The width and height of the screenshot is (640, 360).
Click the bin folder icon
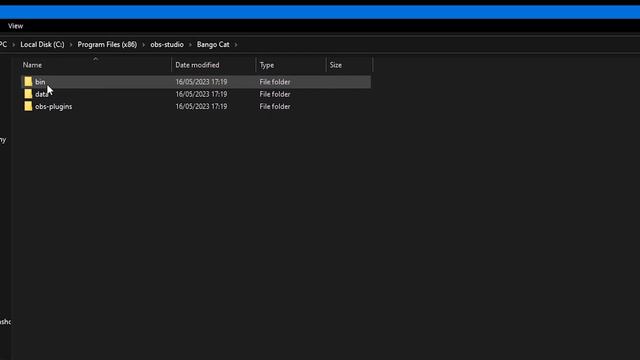28,82
